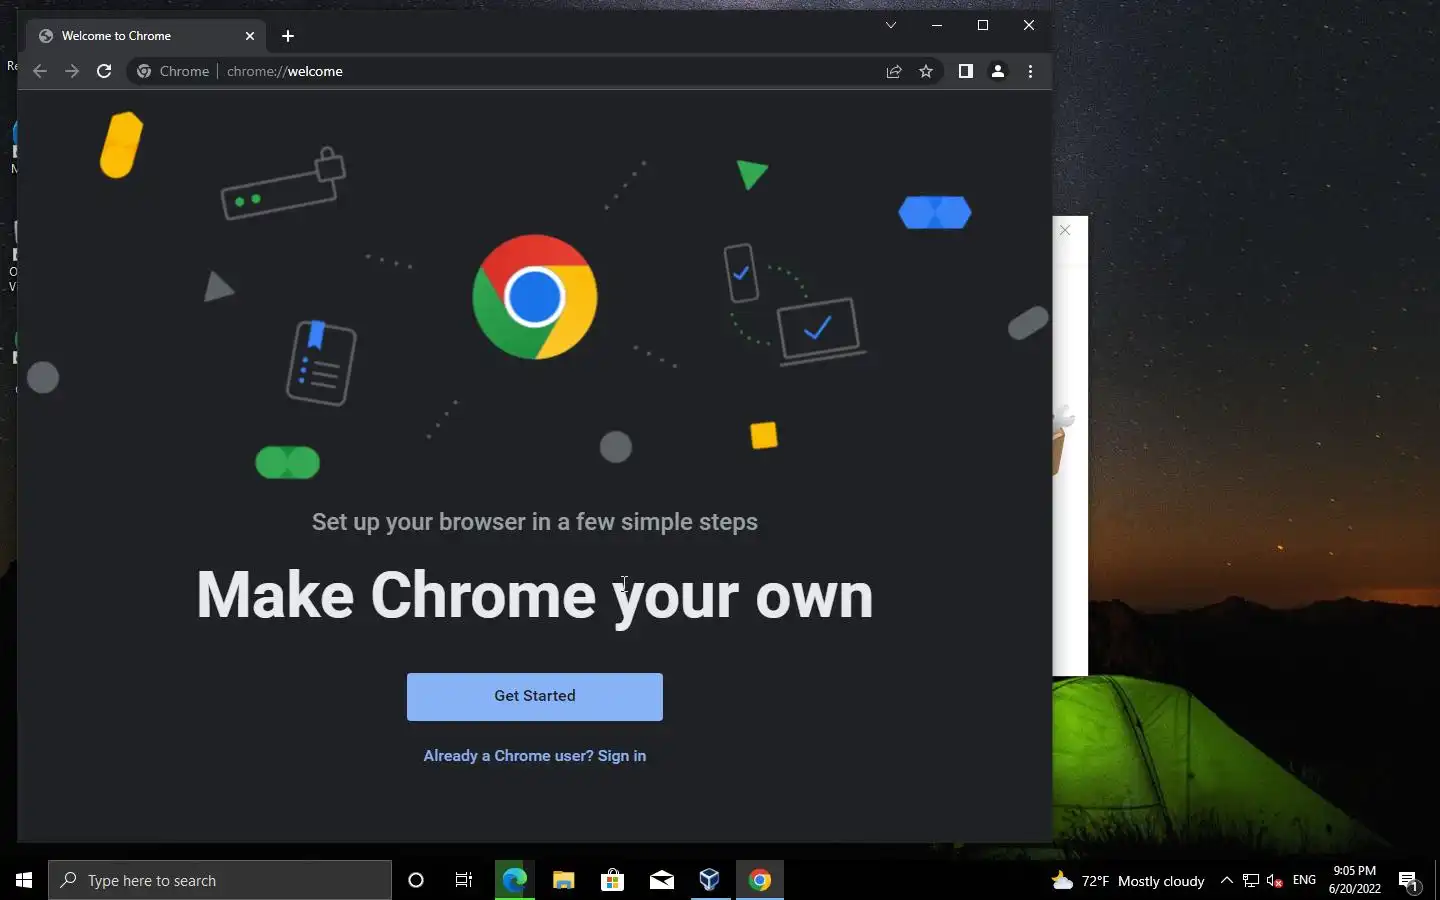Go back using the back arrow

(40, 71)
